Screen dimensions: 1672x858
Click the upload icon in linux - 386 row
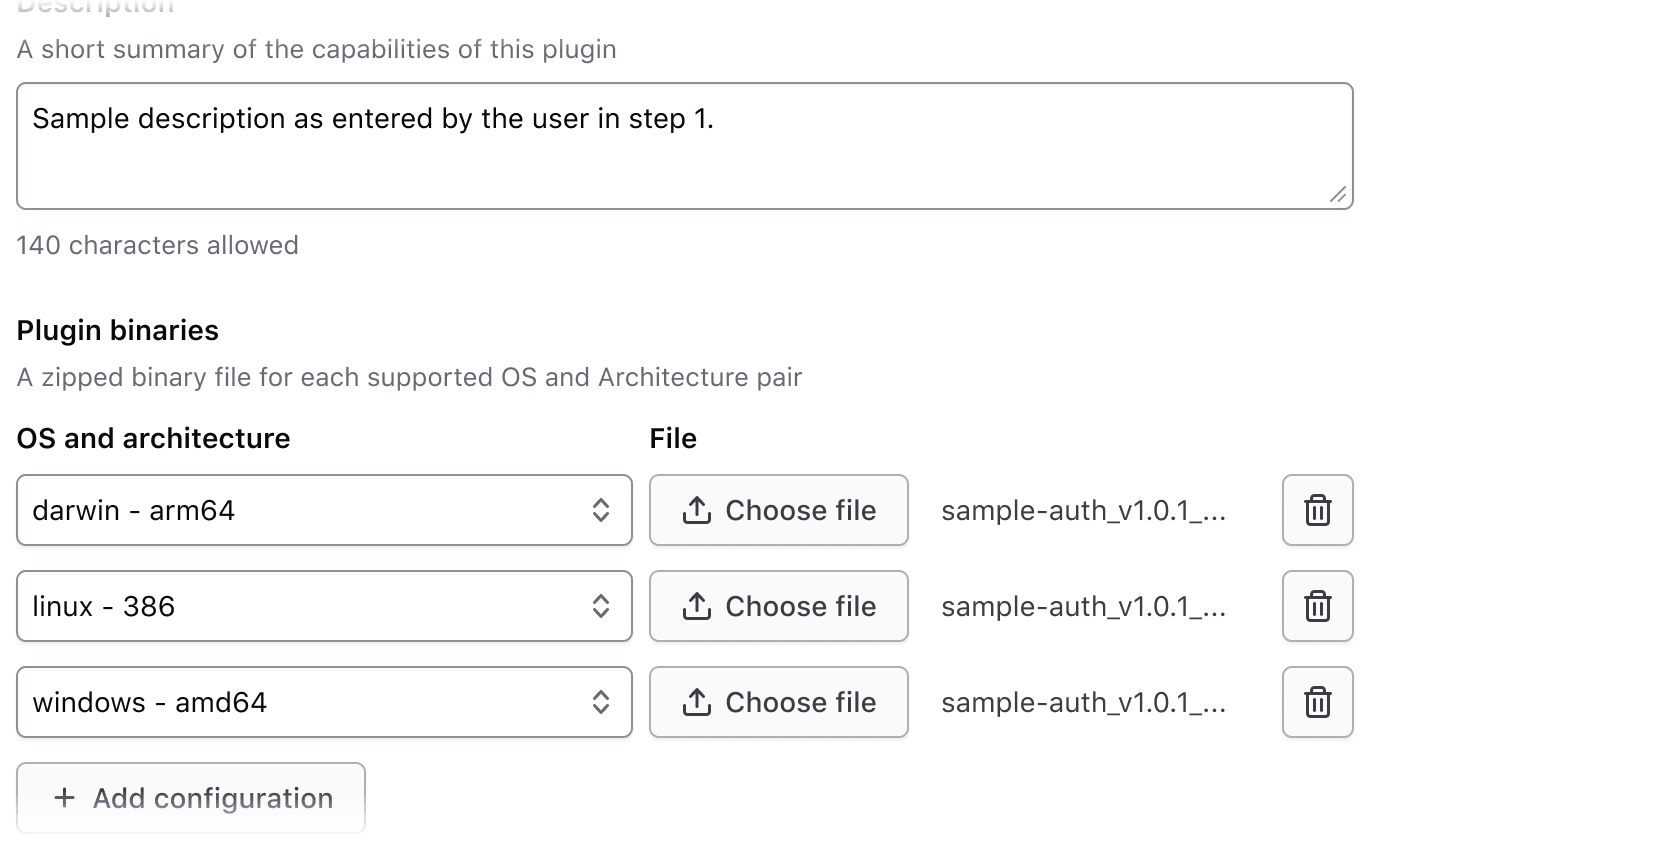(696, 606)
